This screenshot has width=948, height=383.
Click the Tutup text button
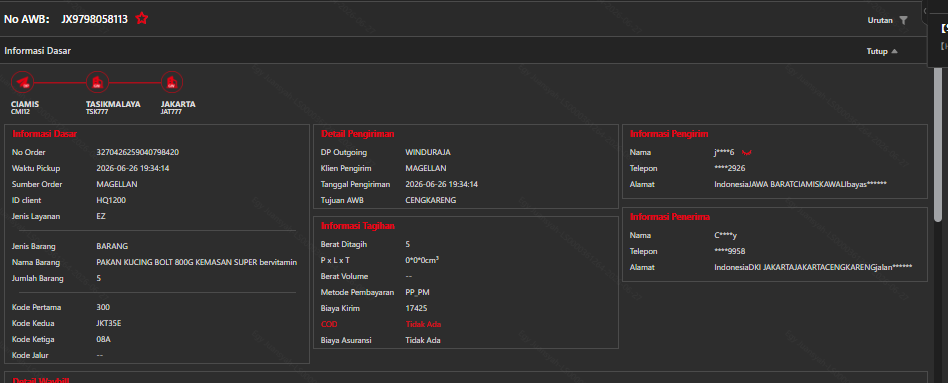tap(877, 51)
